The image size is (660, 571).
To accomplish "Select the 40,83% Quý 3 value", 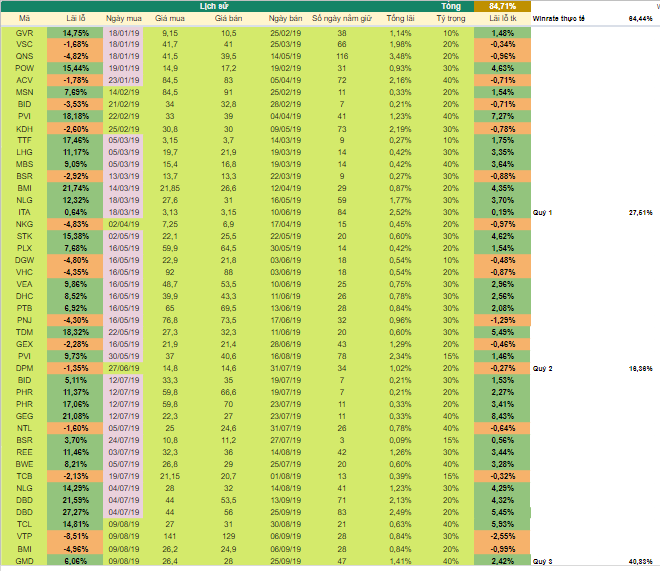I will (x=640, y=561).
